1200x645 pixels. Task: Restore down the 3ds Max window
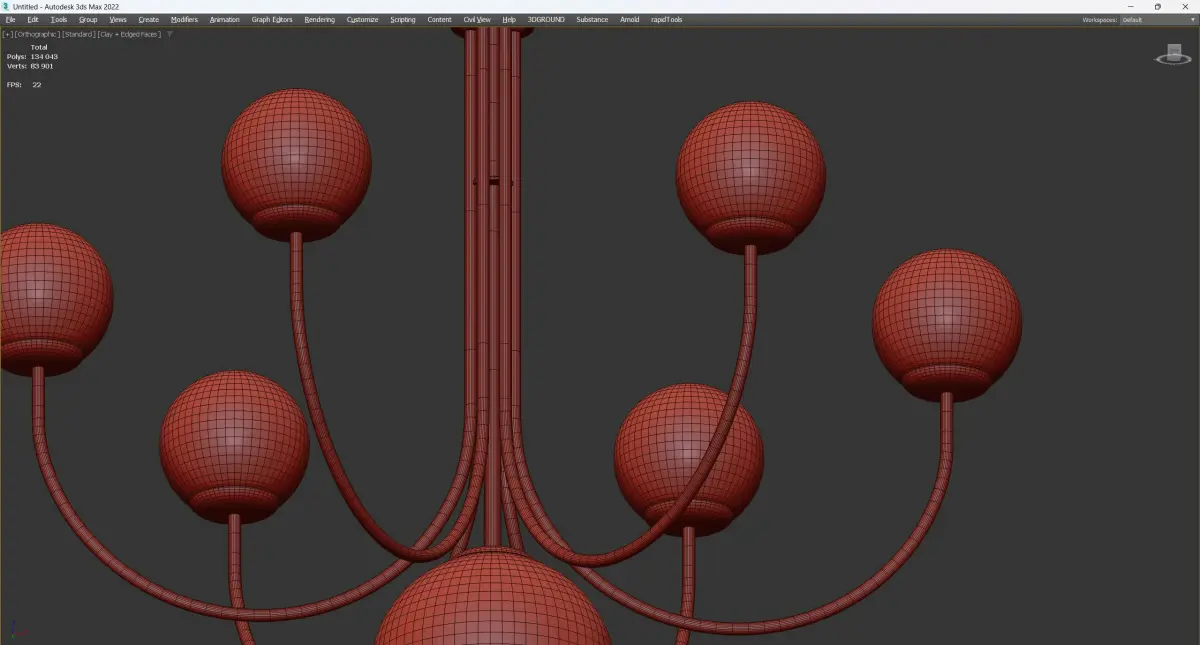click(1158, 6)
